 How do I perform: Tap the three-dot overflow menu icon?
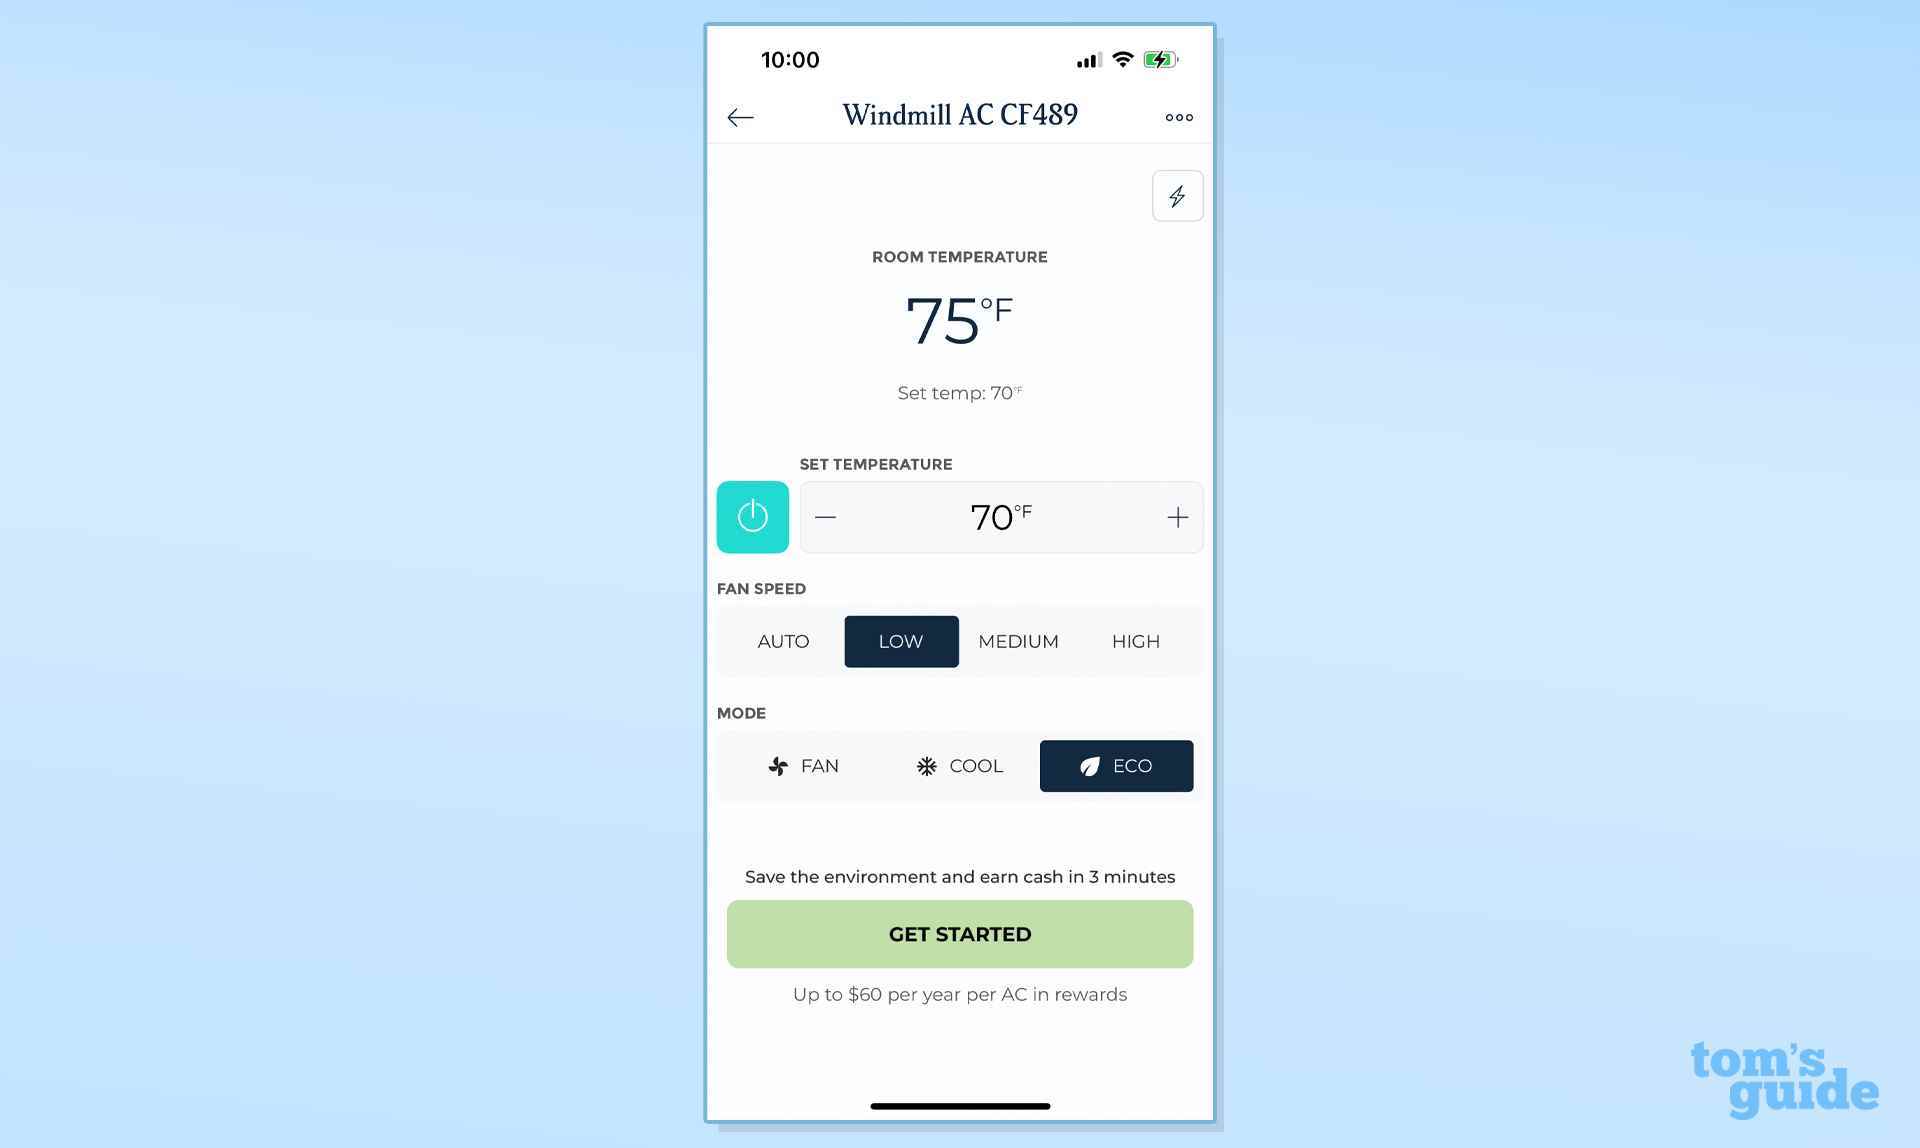(x=1177, y=116)
